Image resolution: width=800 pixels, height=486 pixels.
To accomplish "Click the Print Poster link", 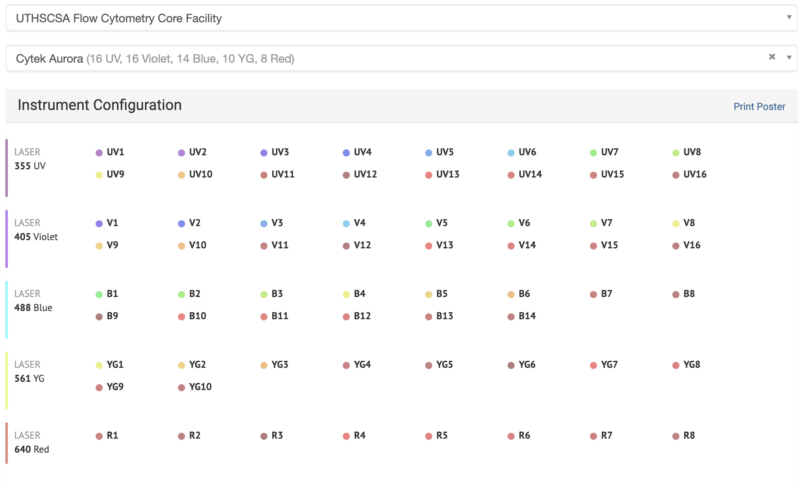I will pyautogui.click(x=759, y=107).
